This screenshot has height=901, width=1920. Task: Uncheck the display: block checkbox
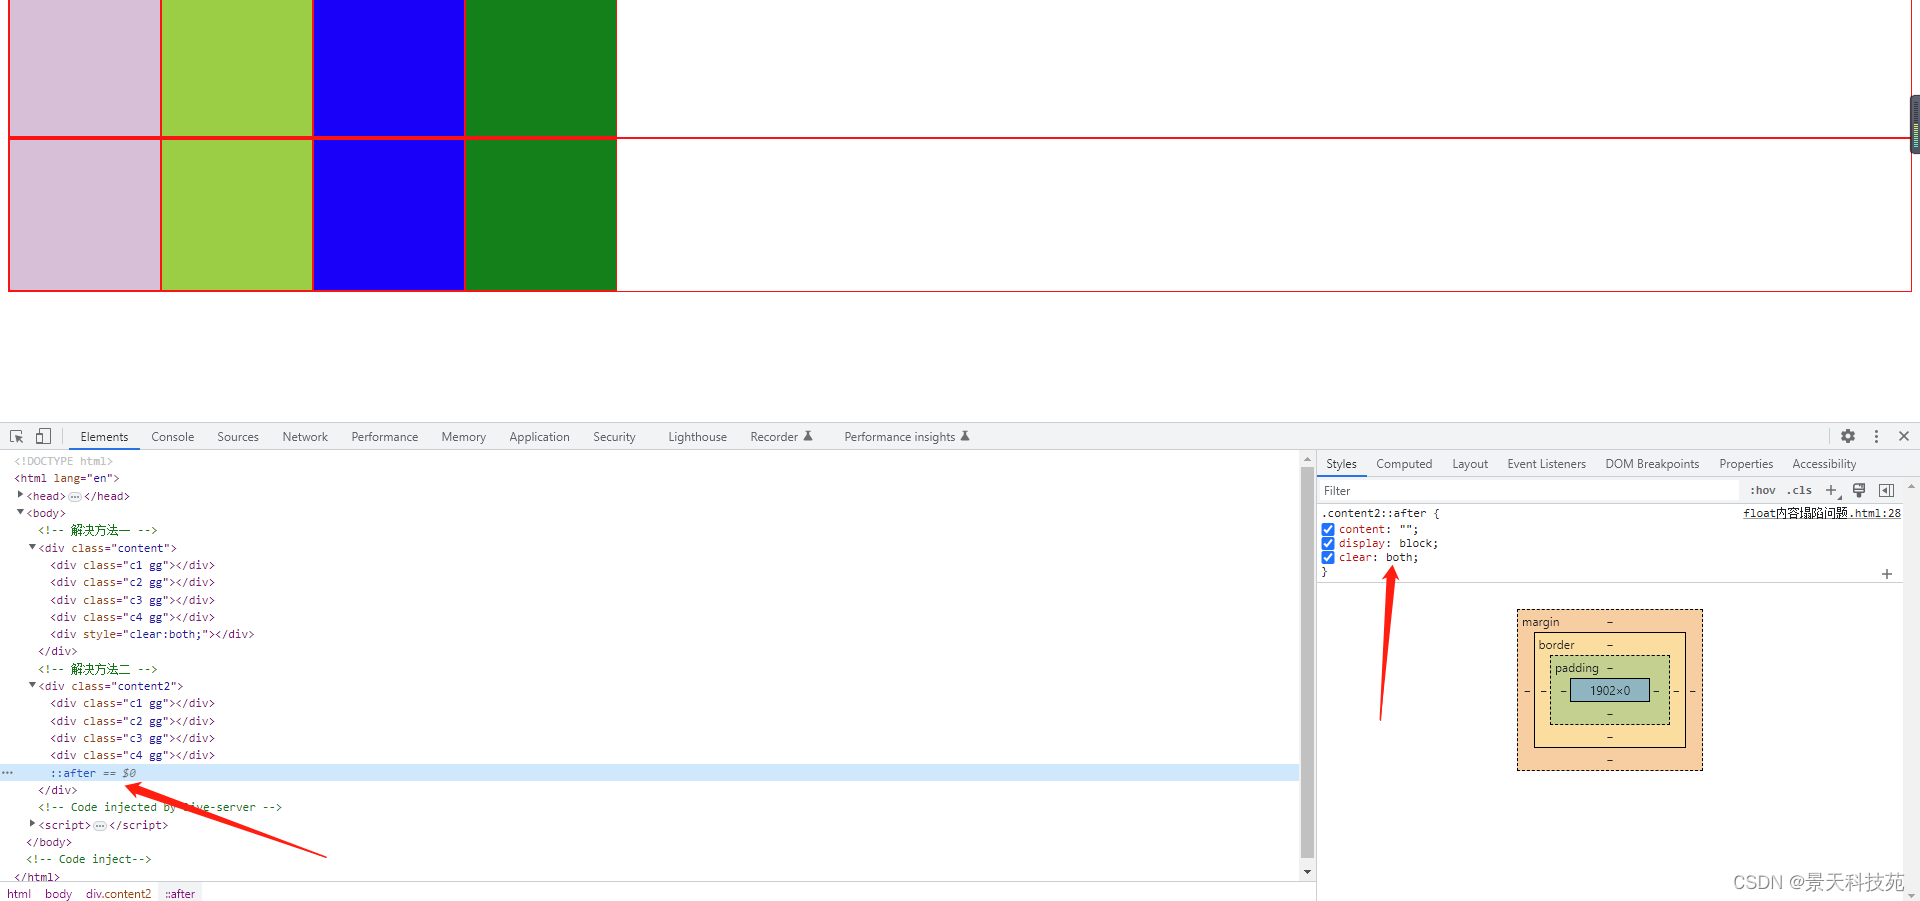pos(1328,544)
